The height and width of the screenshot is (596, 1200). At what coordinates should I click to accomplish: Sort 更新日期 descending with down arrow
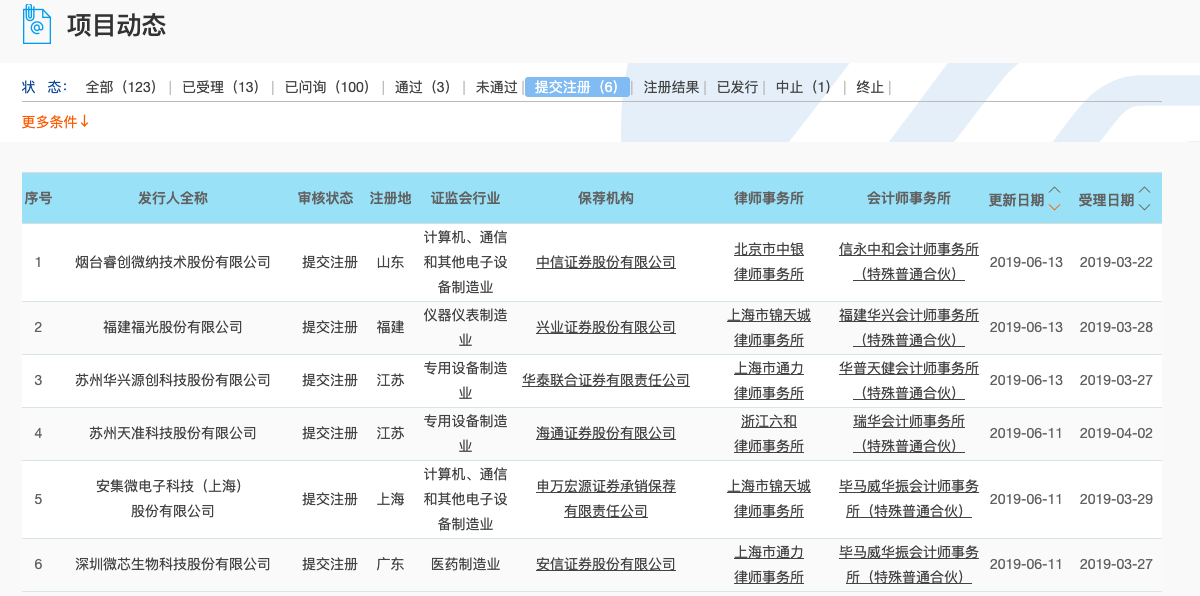(x=1054, y=207)
